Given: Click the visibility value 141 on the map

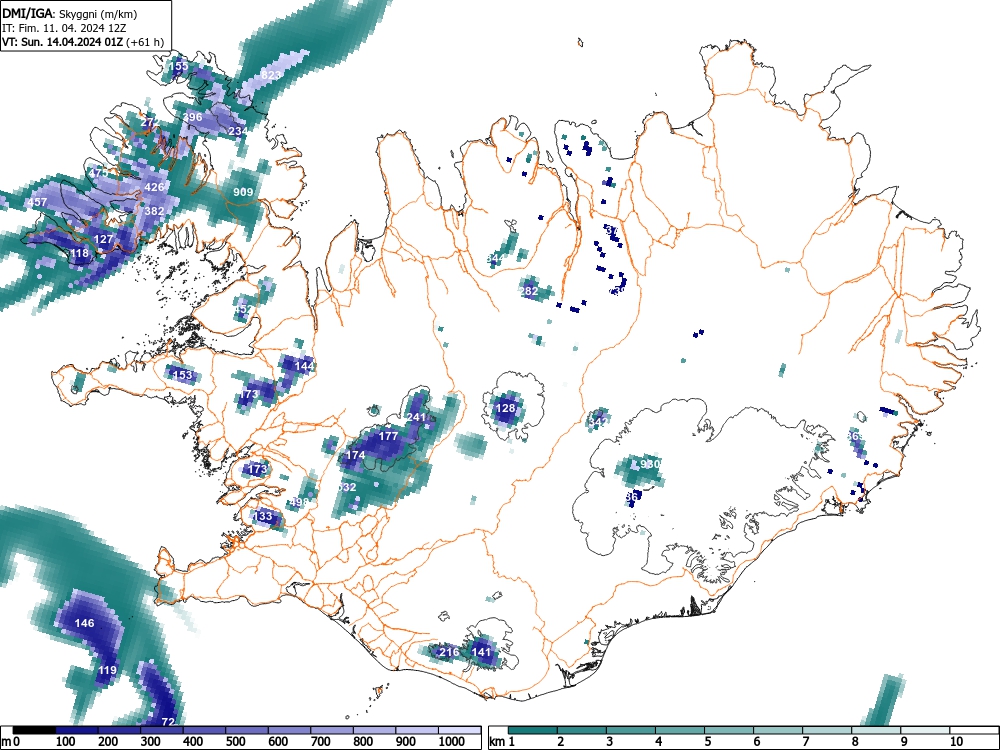Looking at the screenshot, I should [x=481, y=652].
